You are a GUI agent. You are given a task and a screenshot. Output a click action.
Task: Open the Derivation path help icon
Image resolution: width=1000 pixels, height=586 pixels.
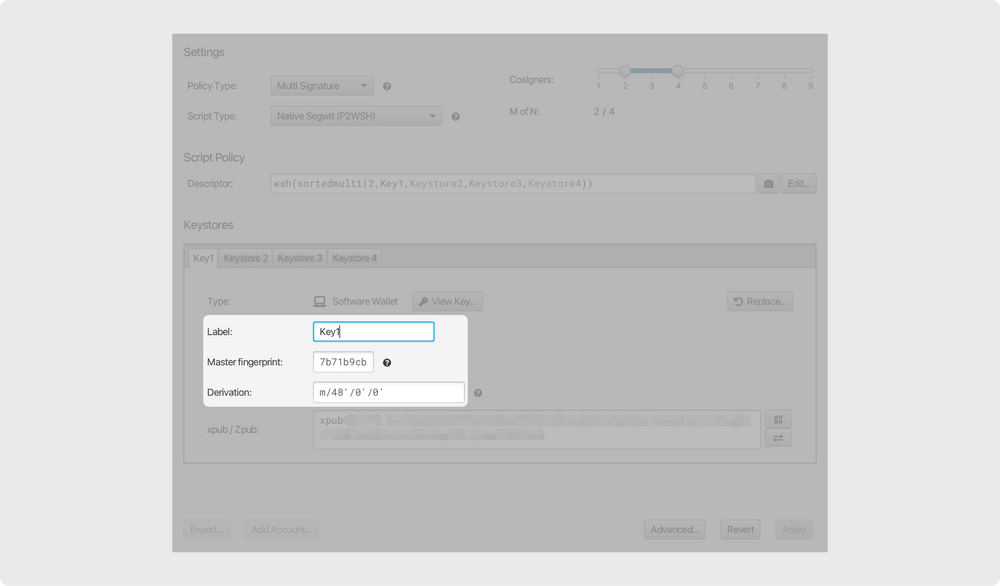click(477, 392)
